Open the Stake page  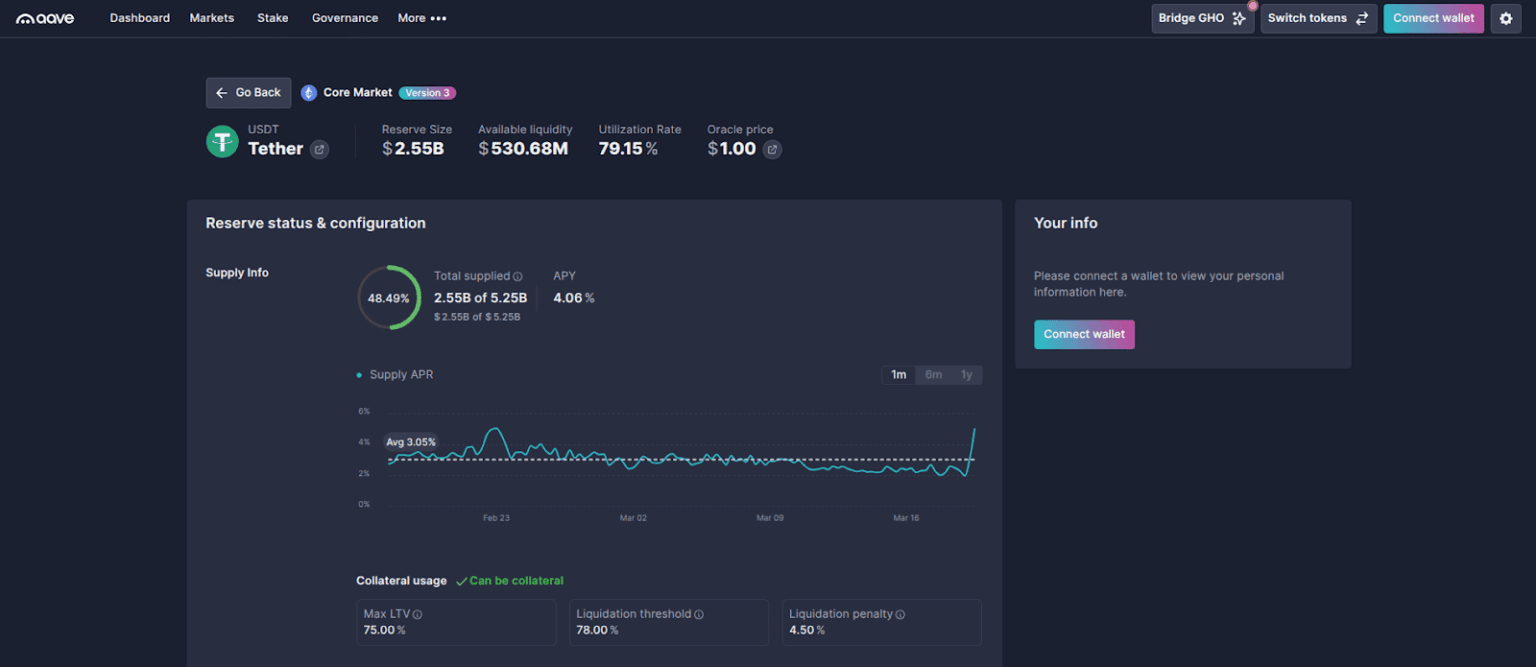point(273,18)
